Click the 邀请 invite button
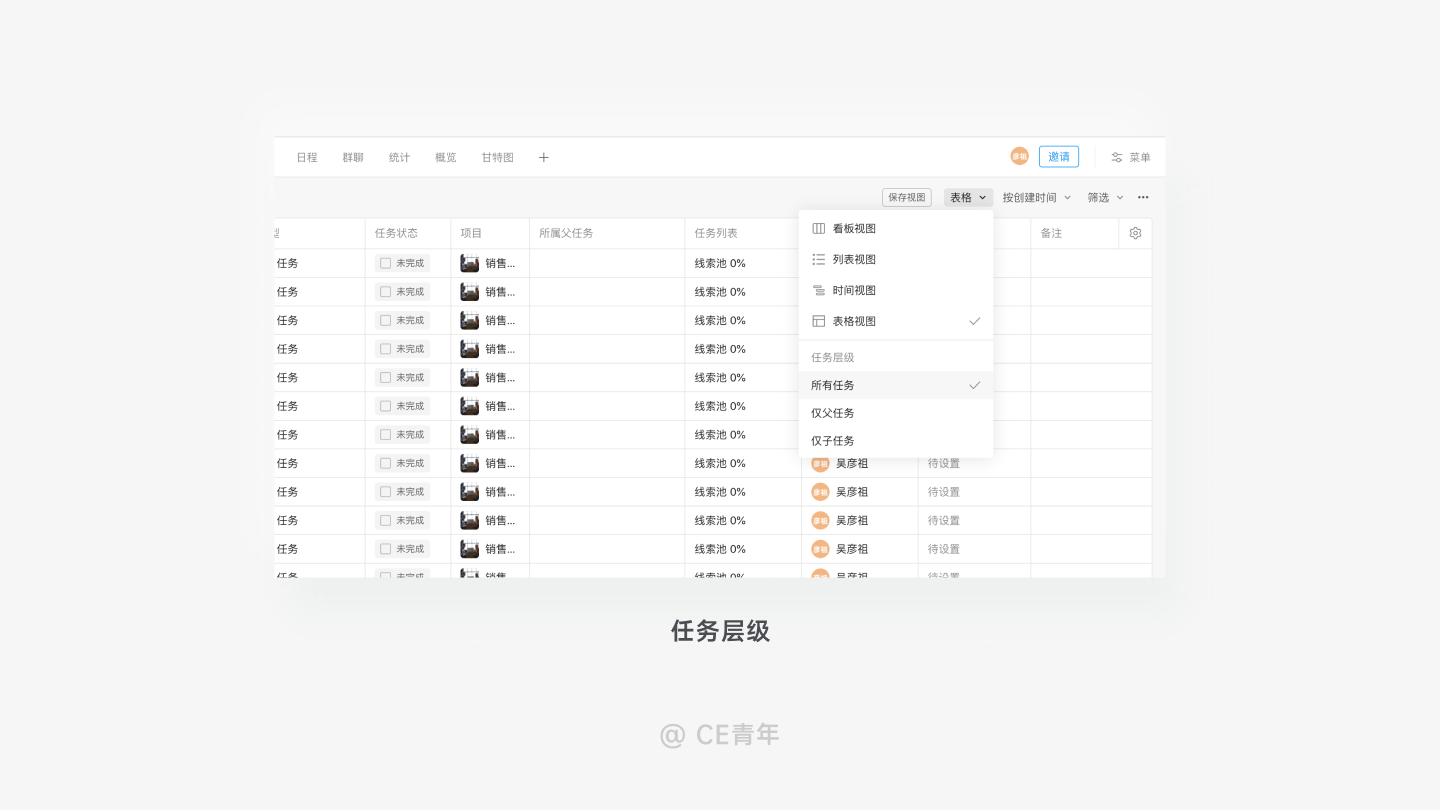The height and width of the screenshot is (811, 1441). [1058, 157]
